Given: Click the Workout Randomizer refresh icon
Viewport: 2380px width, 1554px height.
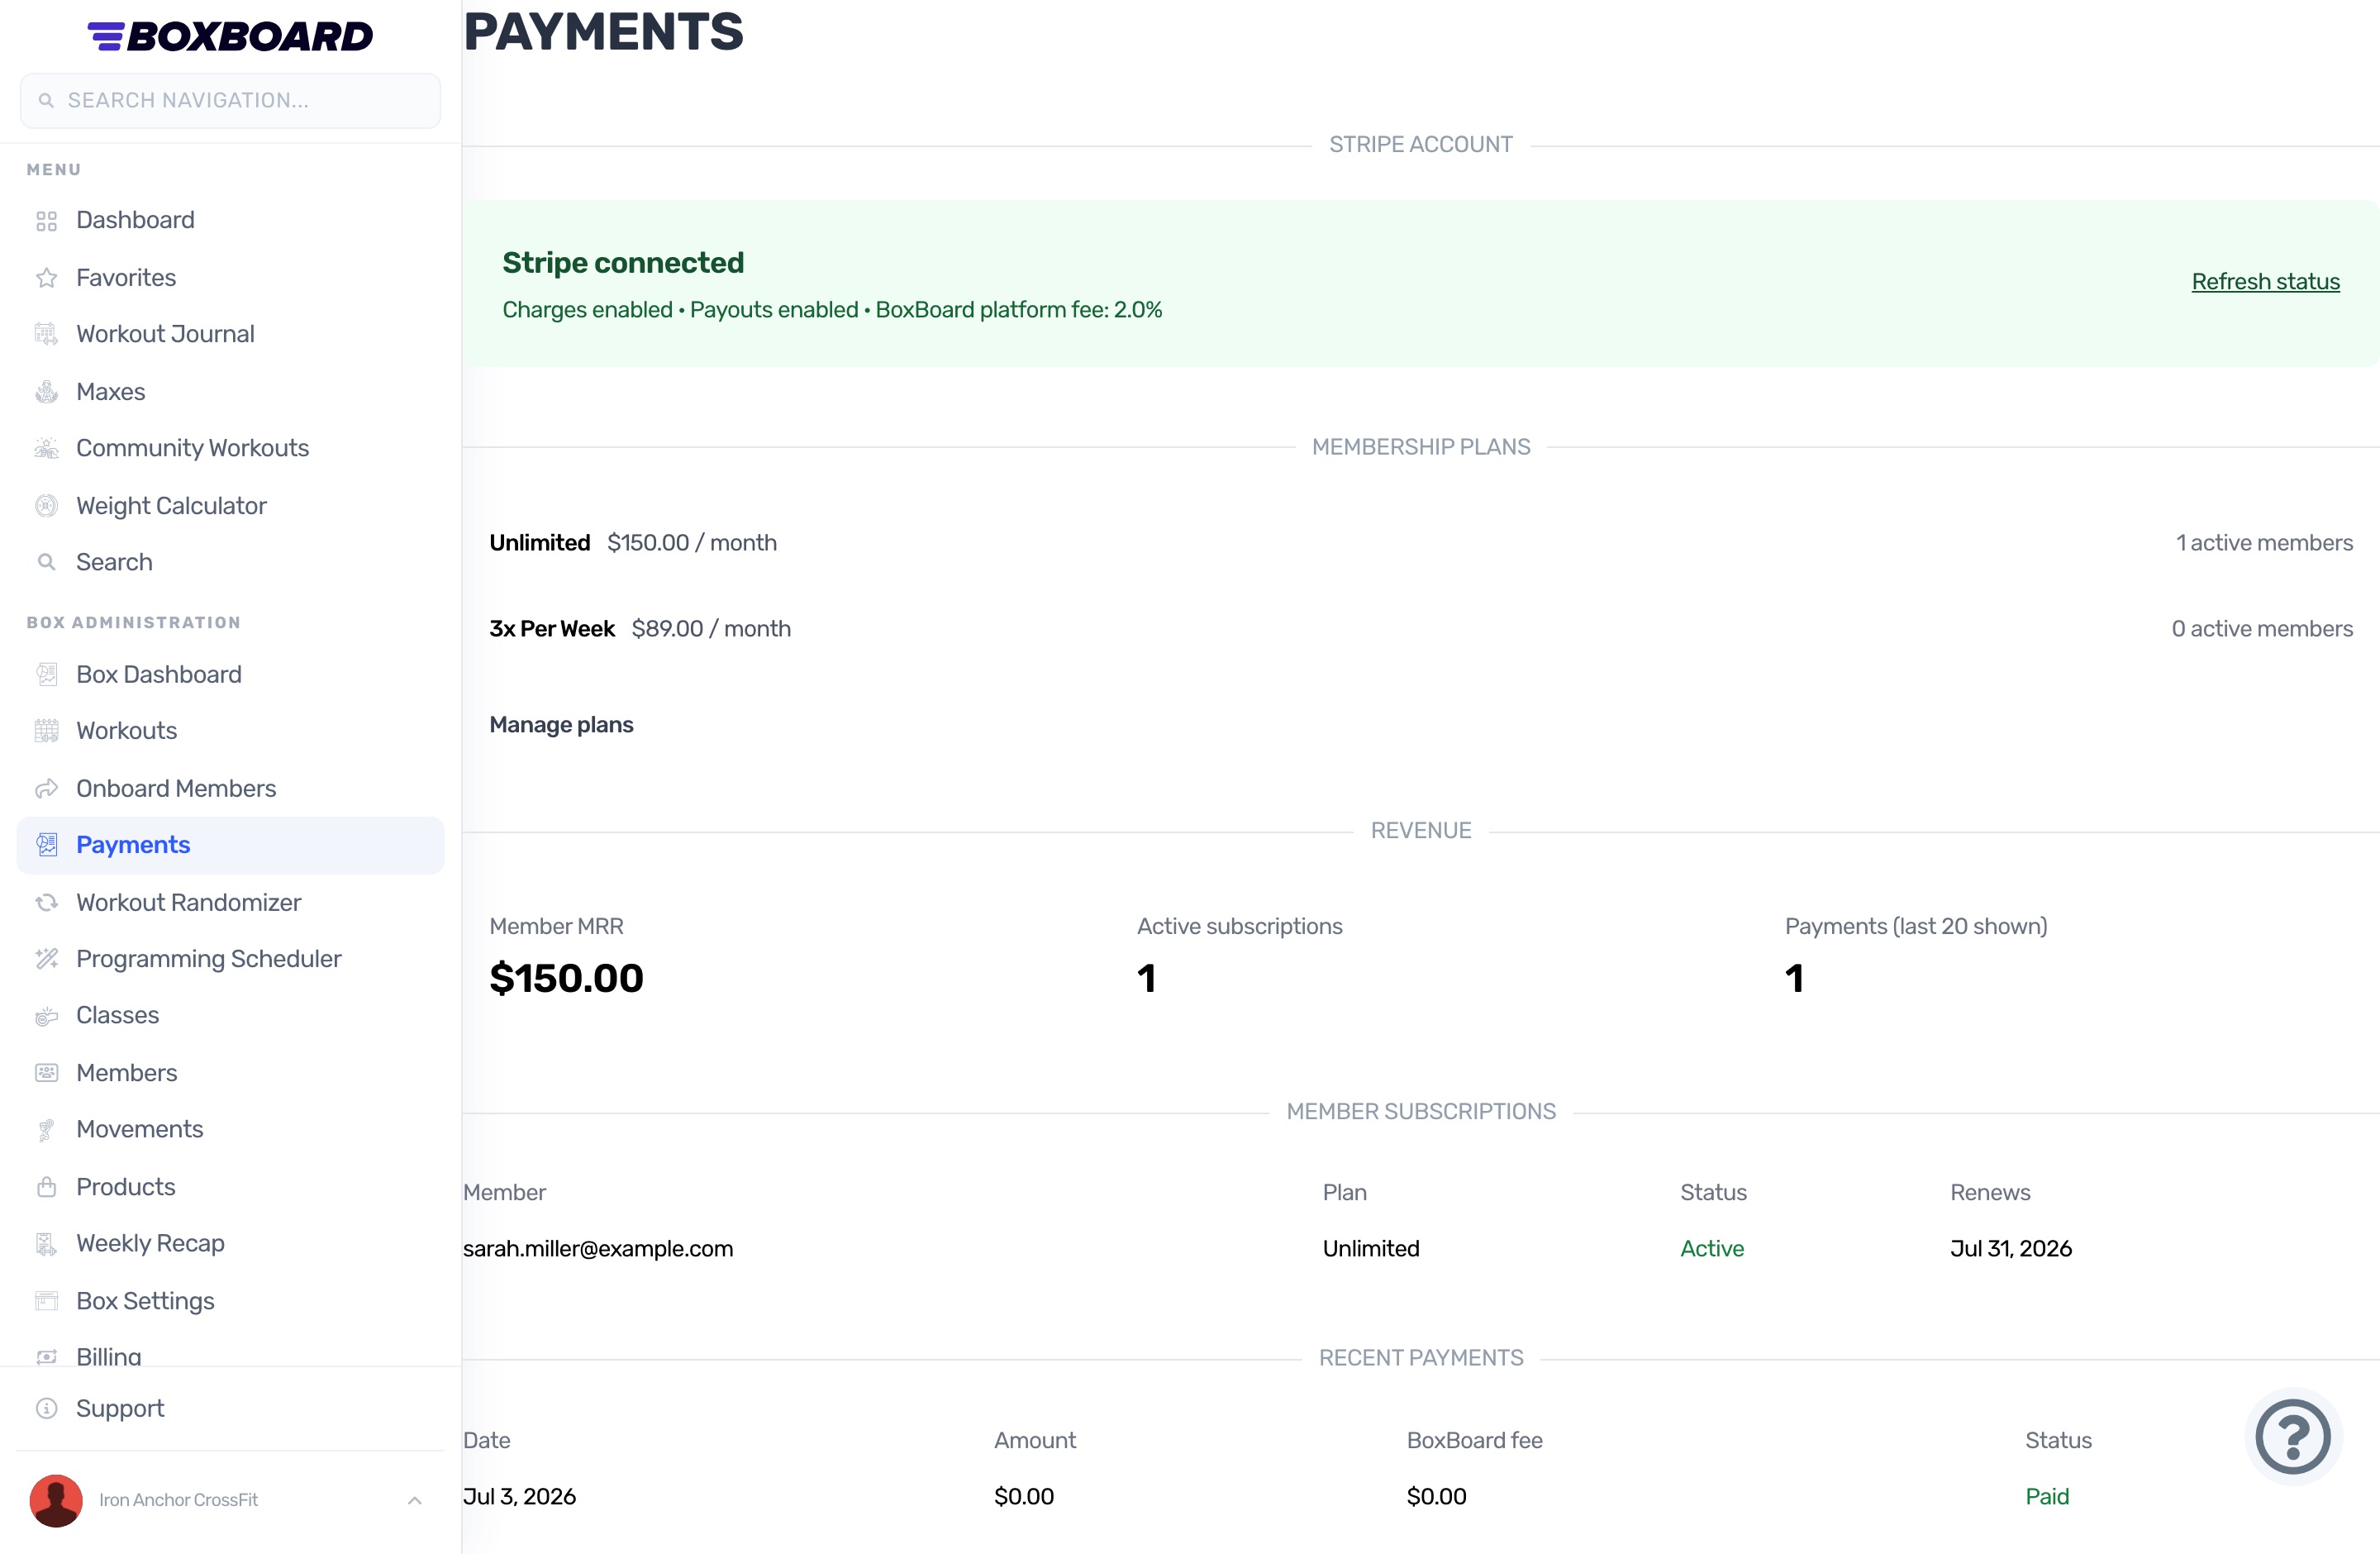Looking at the screenshot, I should (46, 903).
